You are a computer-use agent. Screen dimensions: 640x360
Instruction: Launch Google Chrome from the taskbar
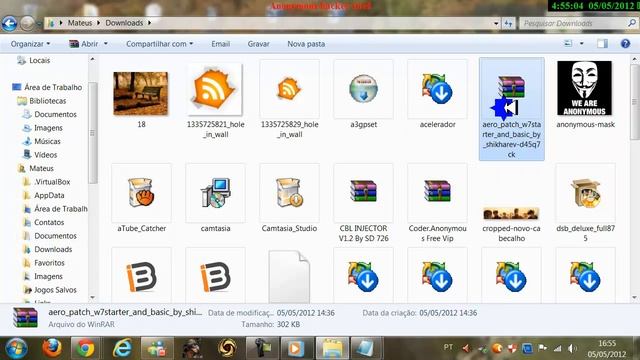(x=85, y=348)
